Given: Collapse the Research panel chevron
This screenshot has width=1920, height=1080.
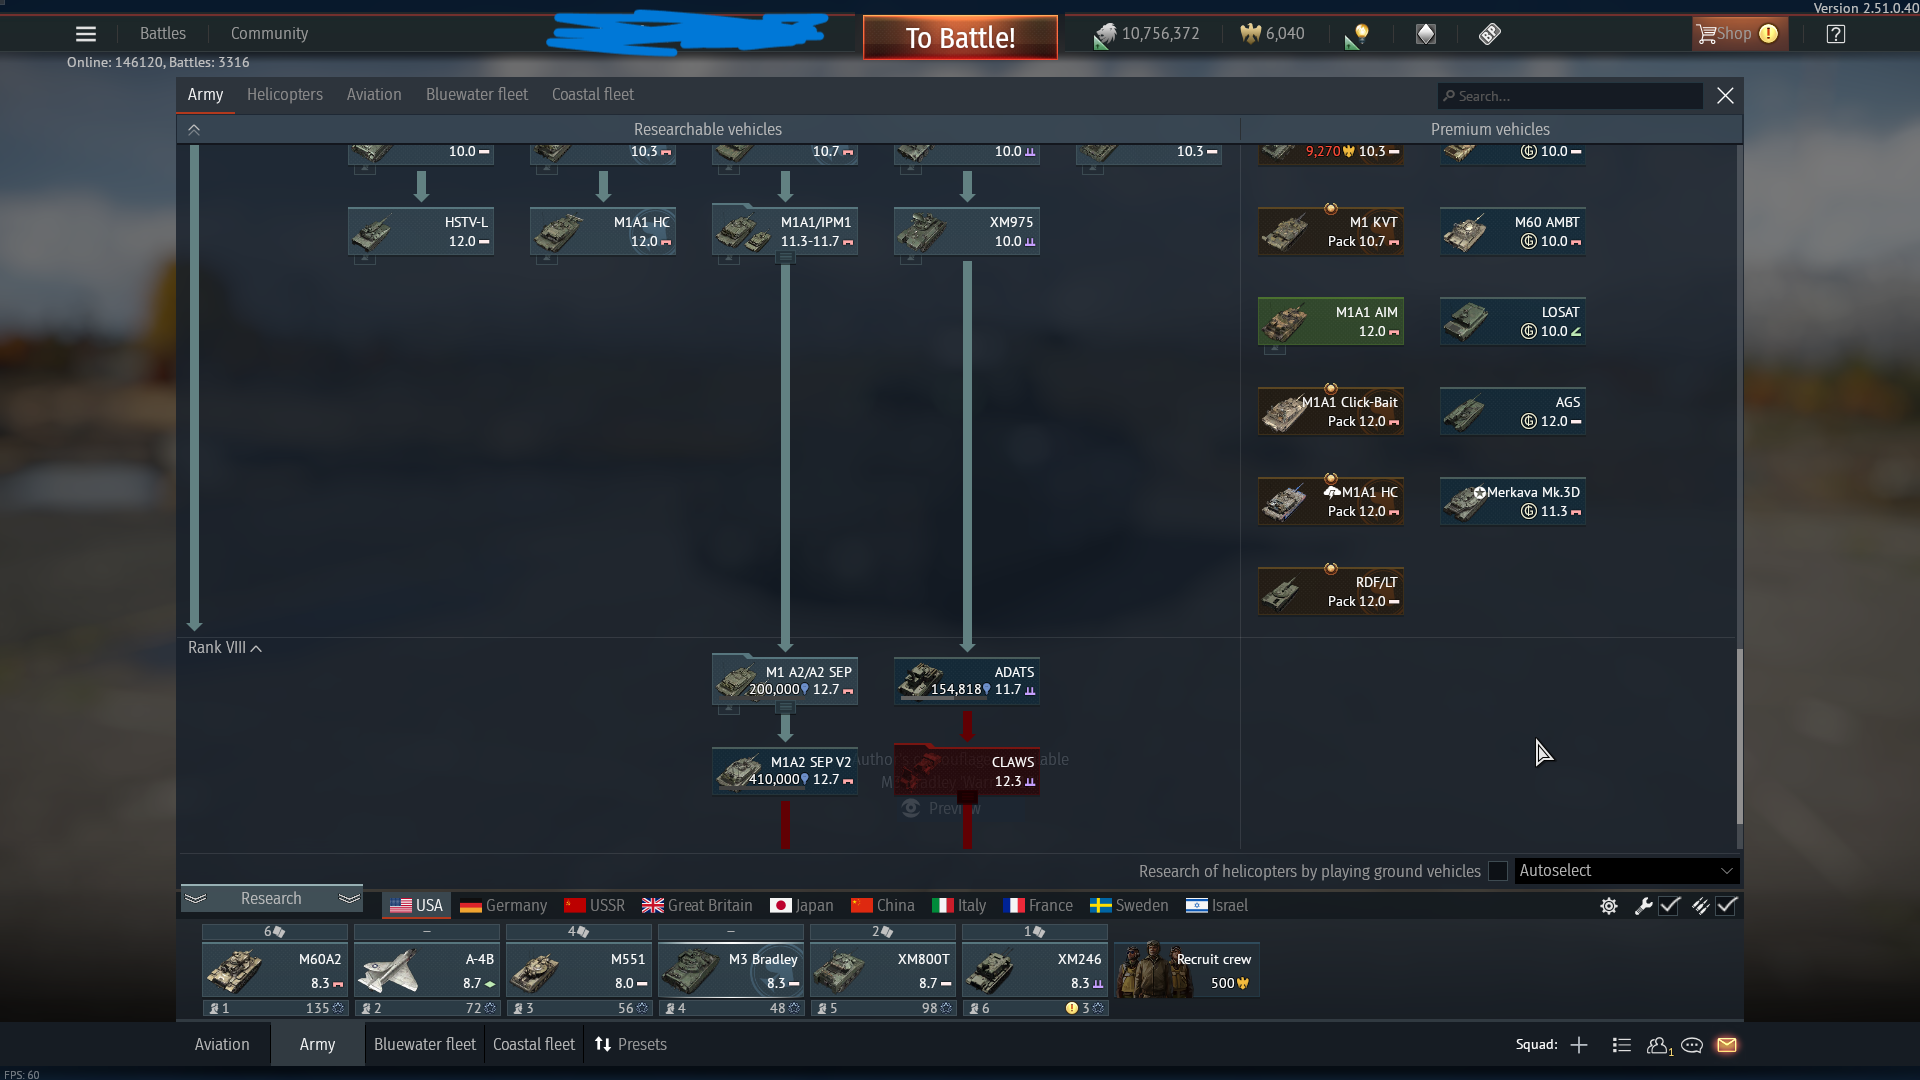Looking at the screenshot, I should 196,898.
